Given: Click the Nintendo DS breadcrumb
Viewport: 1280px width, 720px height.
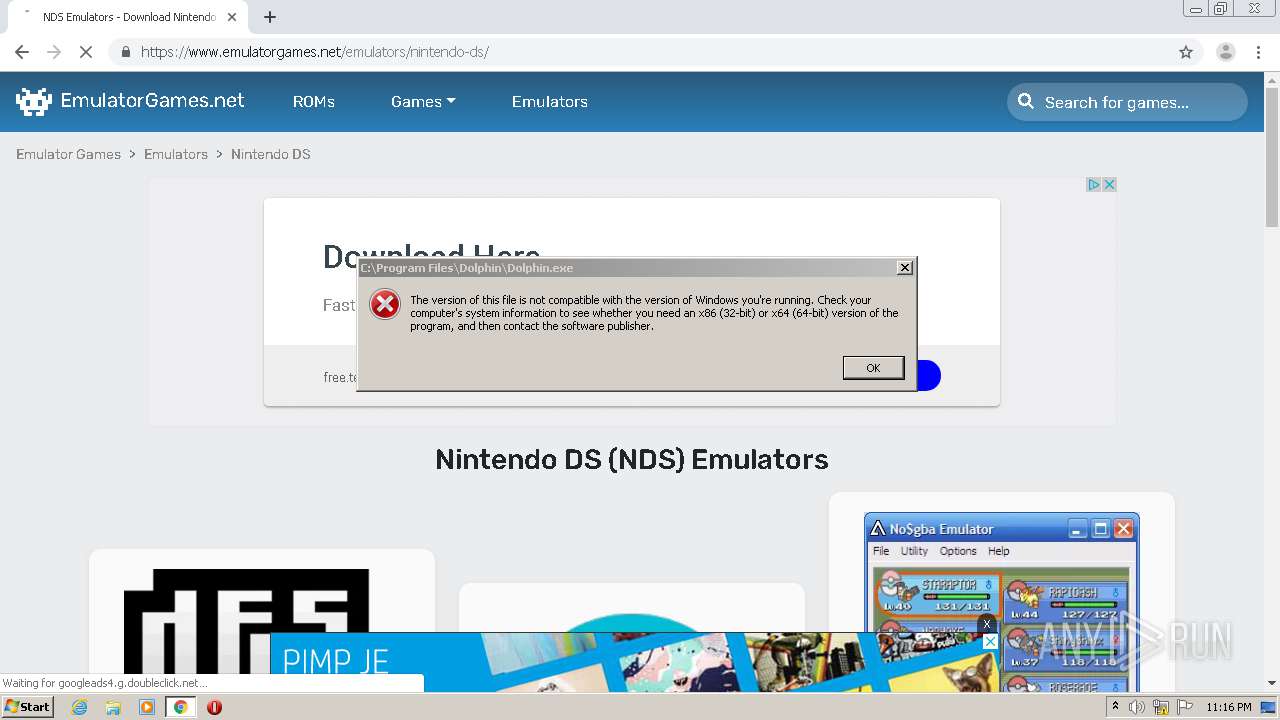Looking at the screenshot, I should pyautogui.click(x=271, y=154).
